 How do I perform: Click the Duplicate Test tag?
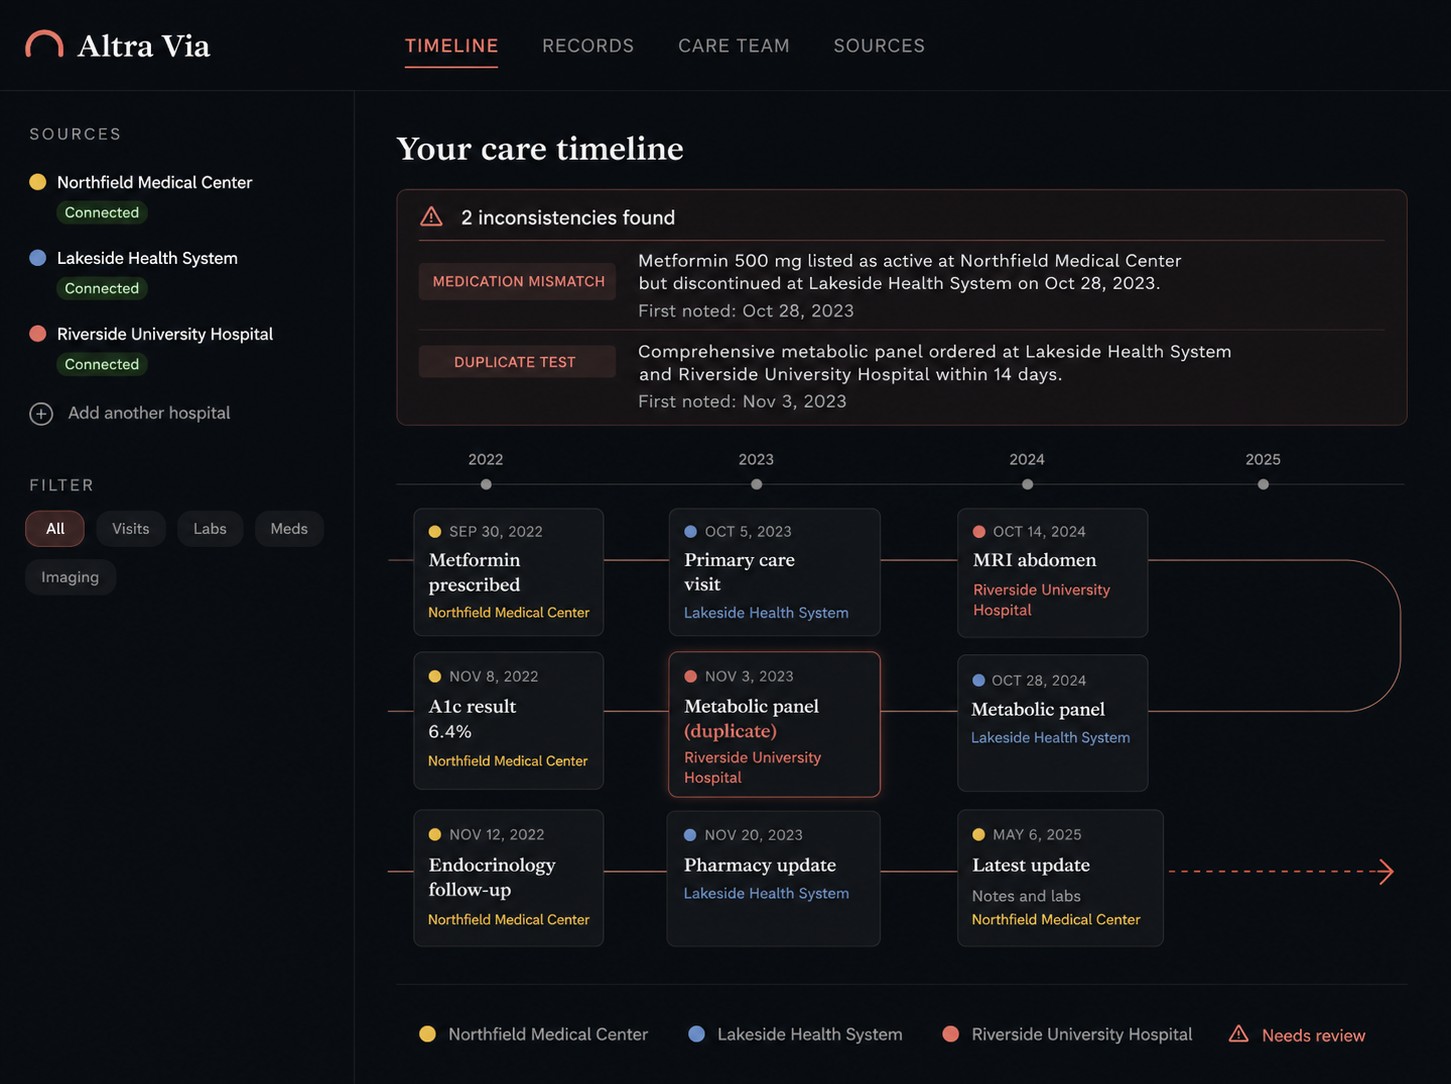[x=515, y=362]
